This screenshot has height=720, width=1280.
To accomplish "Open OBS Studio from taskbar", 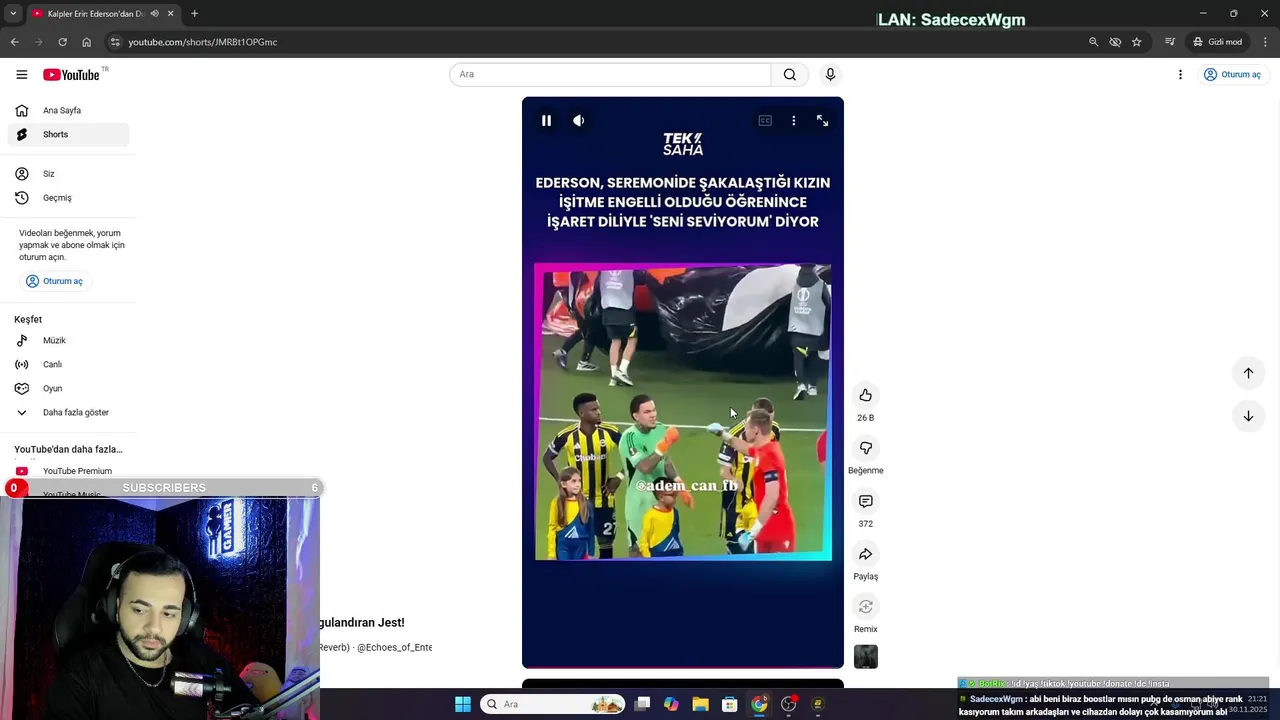I will pyautogui.click(x=788, y=704).
